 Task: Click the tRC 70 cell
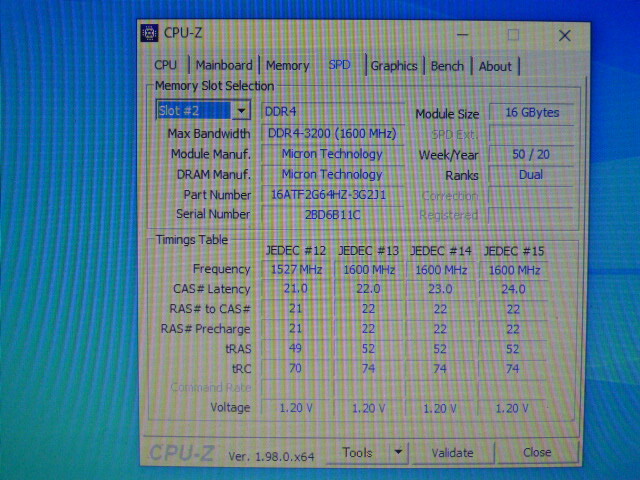click(x=296, y=368)
